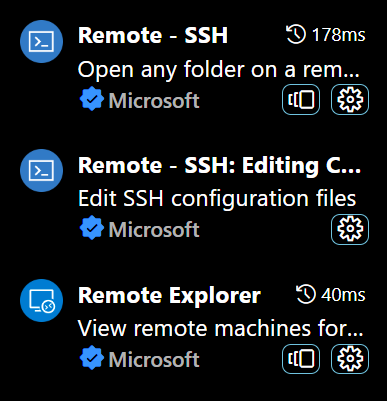Screen dimensions: 387x401
Task: Click "Edit SSH configuration files" description
Action: (217, 199)
